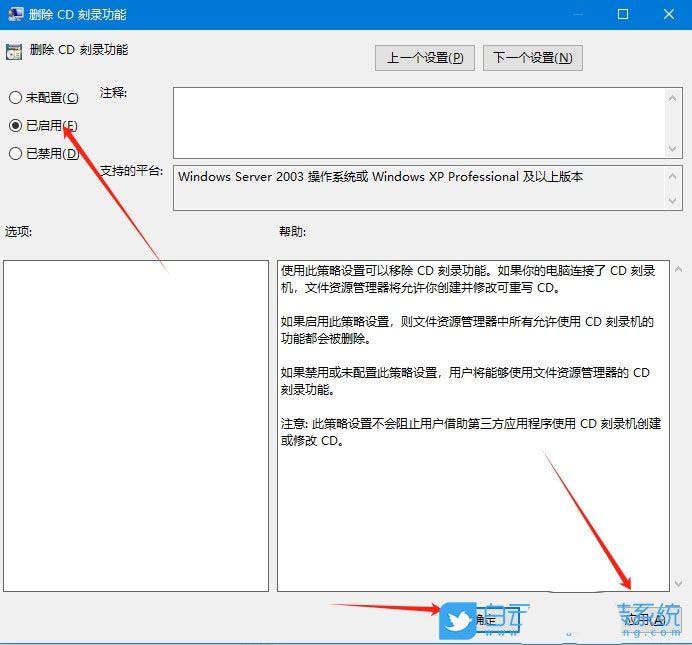The image size is (692, 645).
Task: Click the up arrow in 支持的平台 scrollbar
Action: (673, 175)
